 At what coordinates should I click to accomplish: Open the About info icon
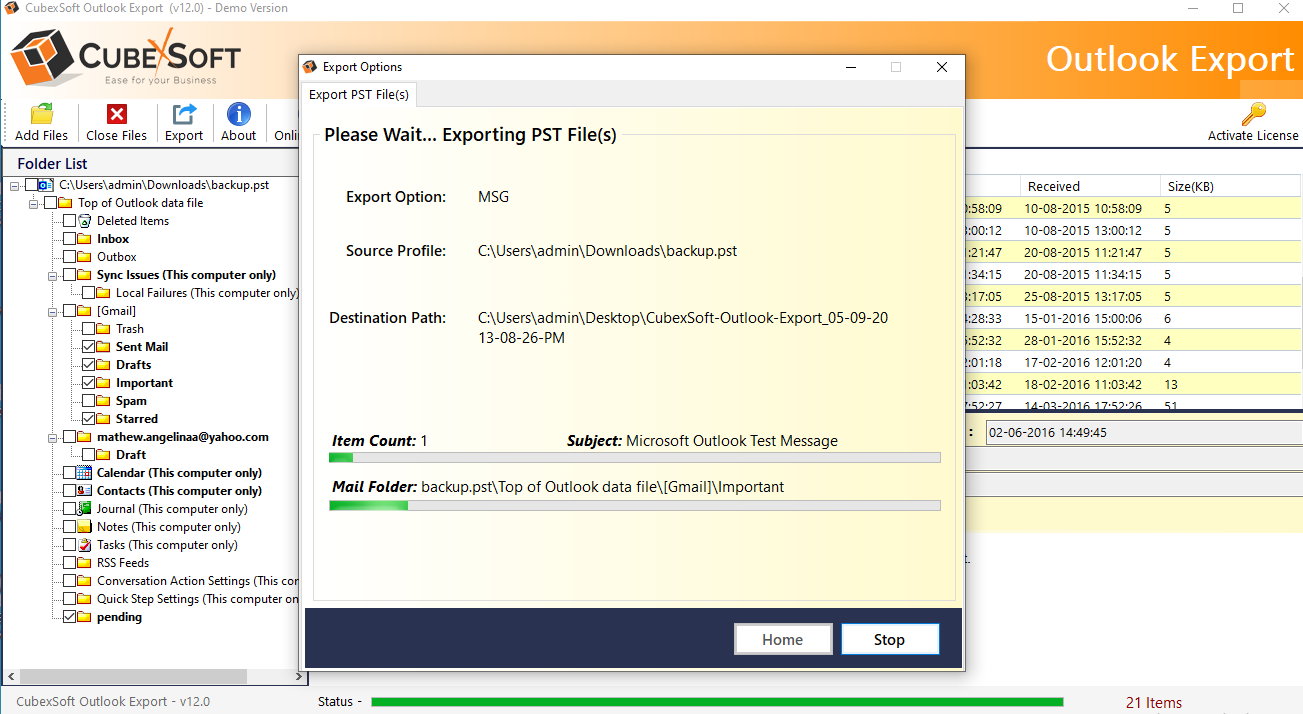[239, 114]
